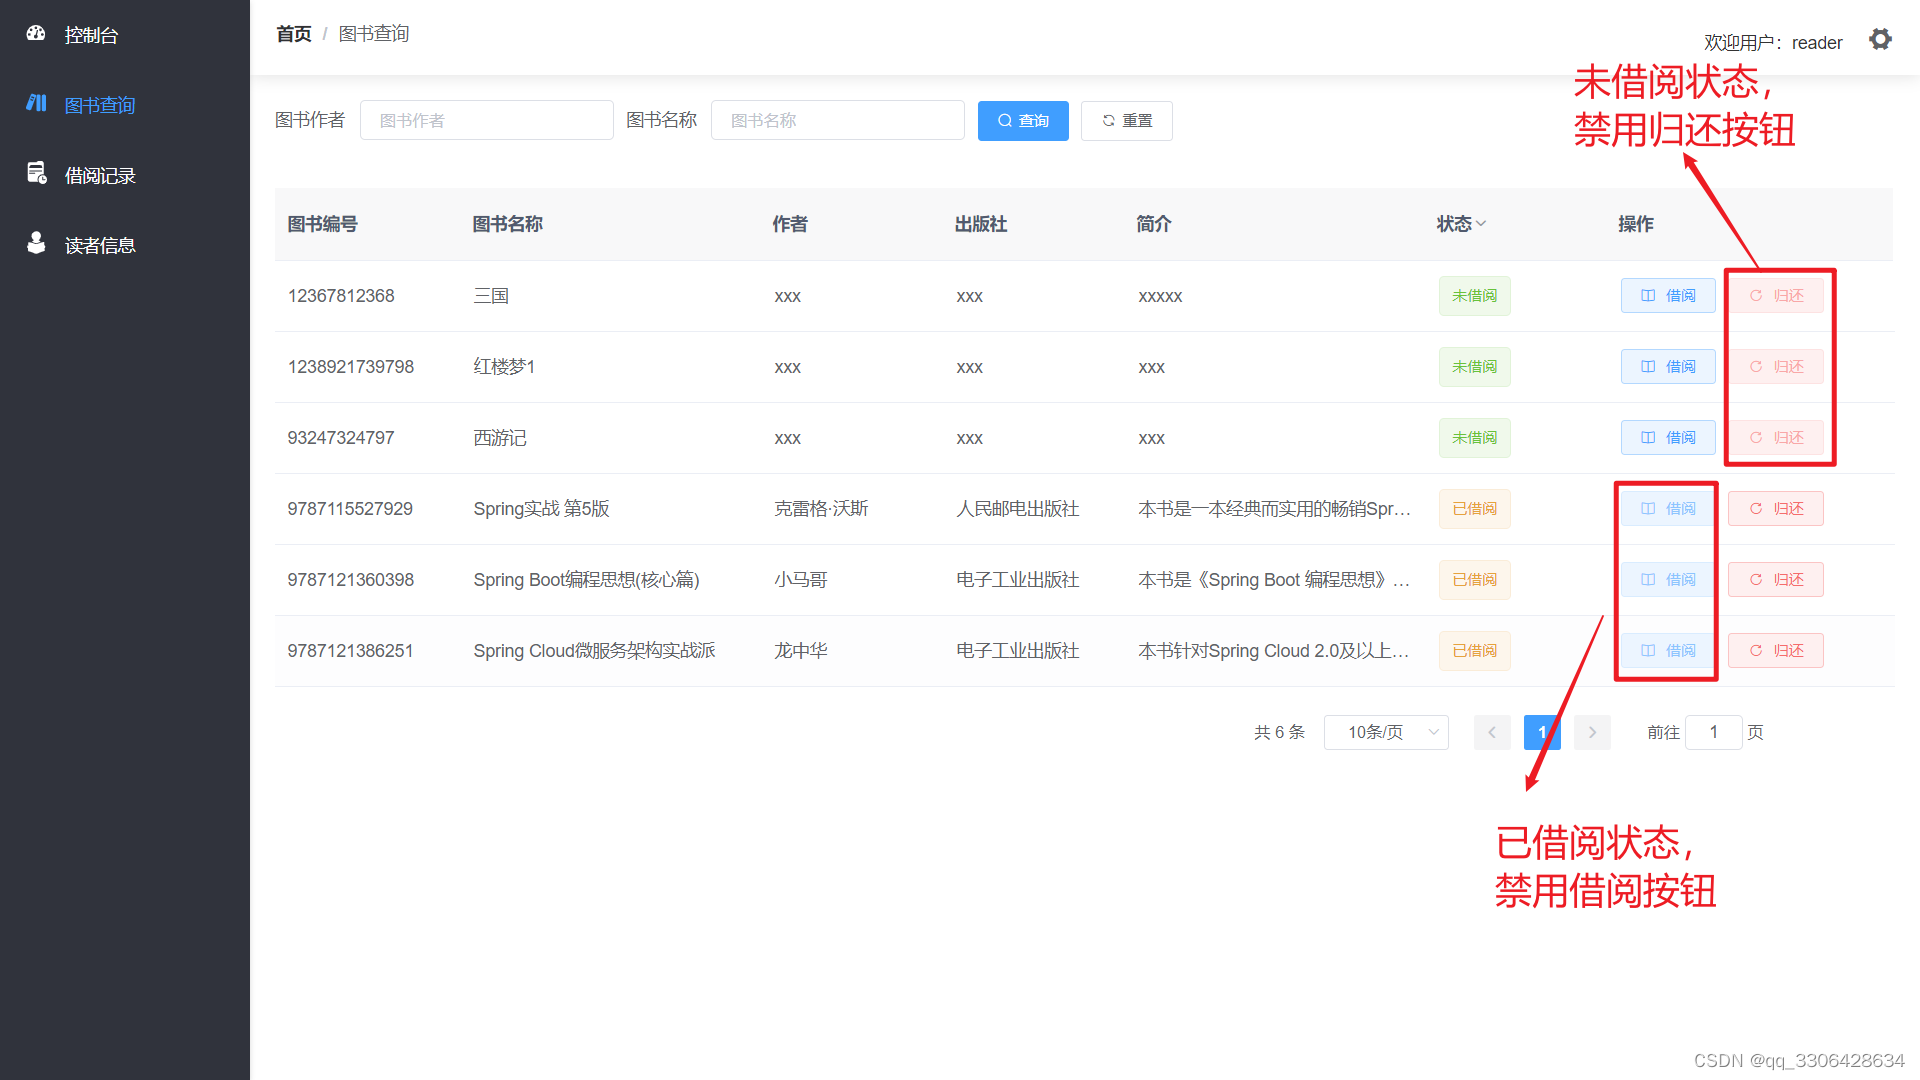This screenshot has height=1080, width=1920.
Task: Click the previous page arrow
Action: 1492,733
